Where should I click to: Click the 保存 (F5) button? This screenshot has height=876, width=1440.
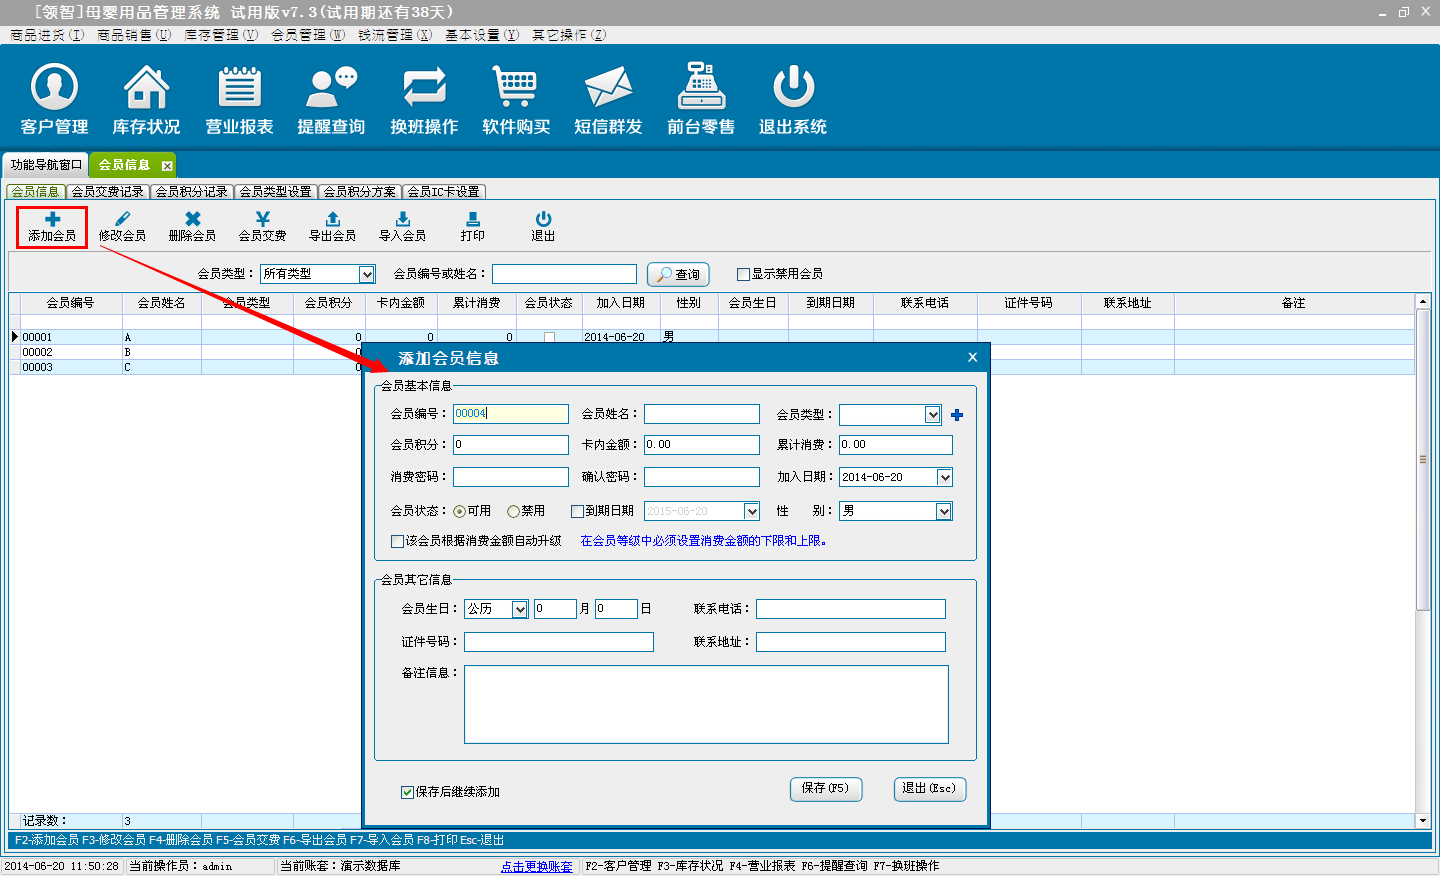point(825,789)
